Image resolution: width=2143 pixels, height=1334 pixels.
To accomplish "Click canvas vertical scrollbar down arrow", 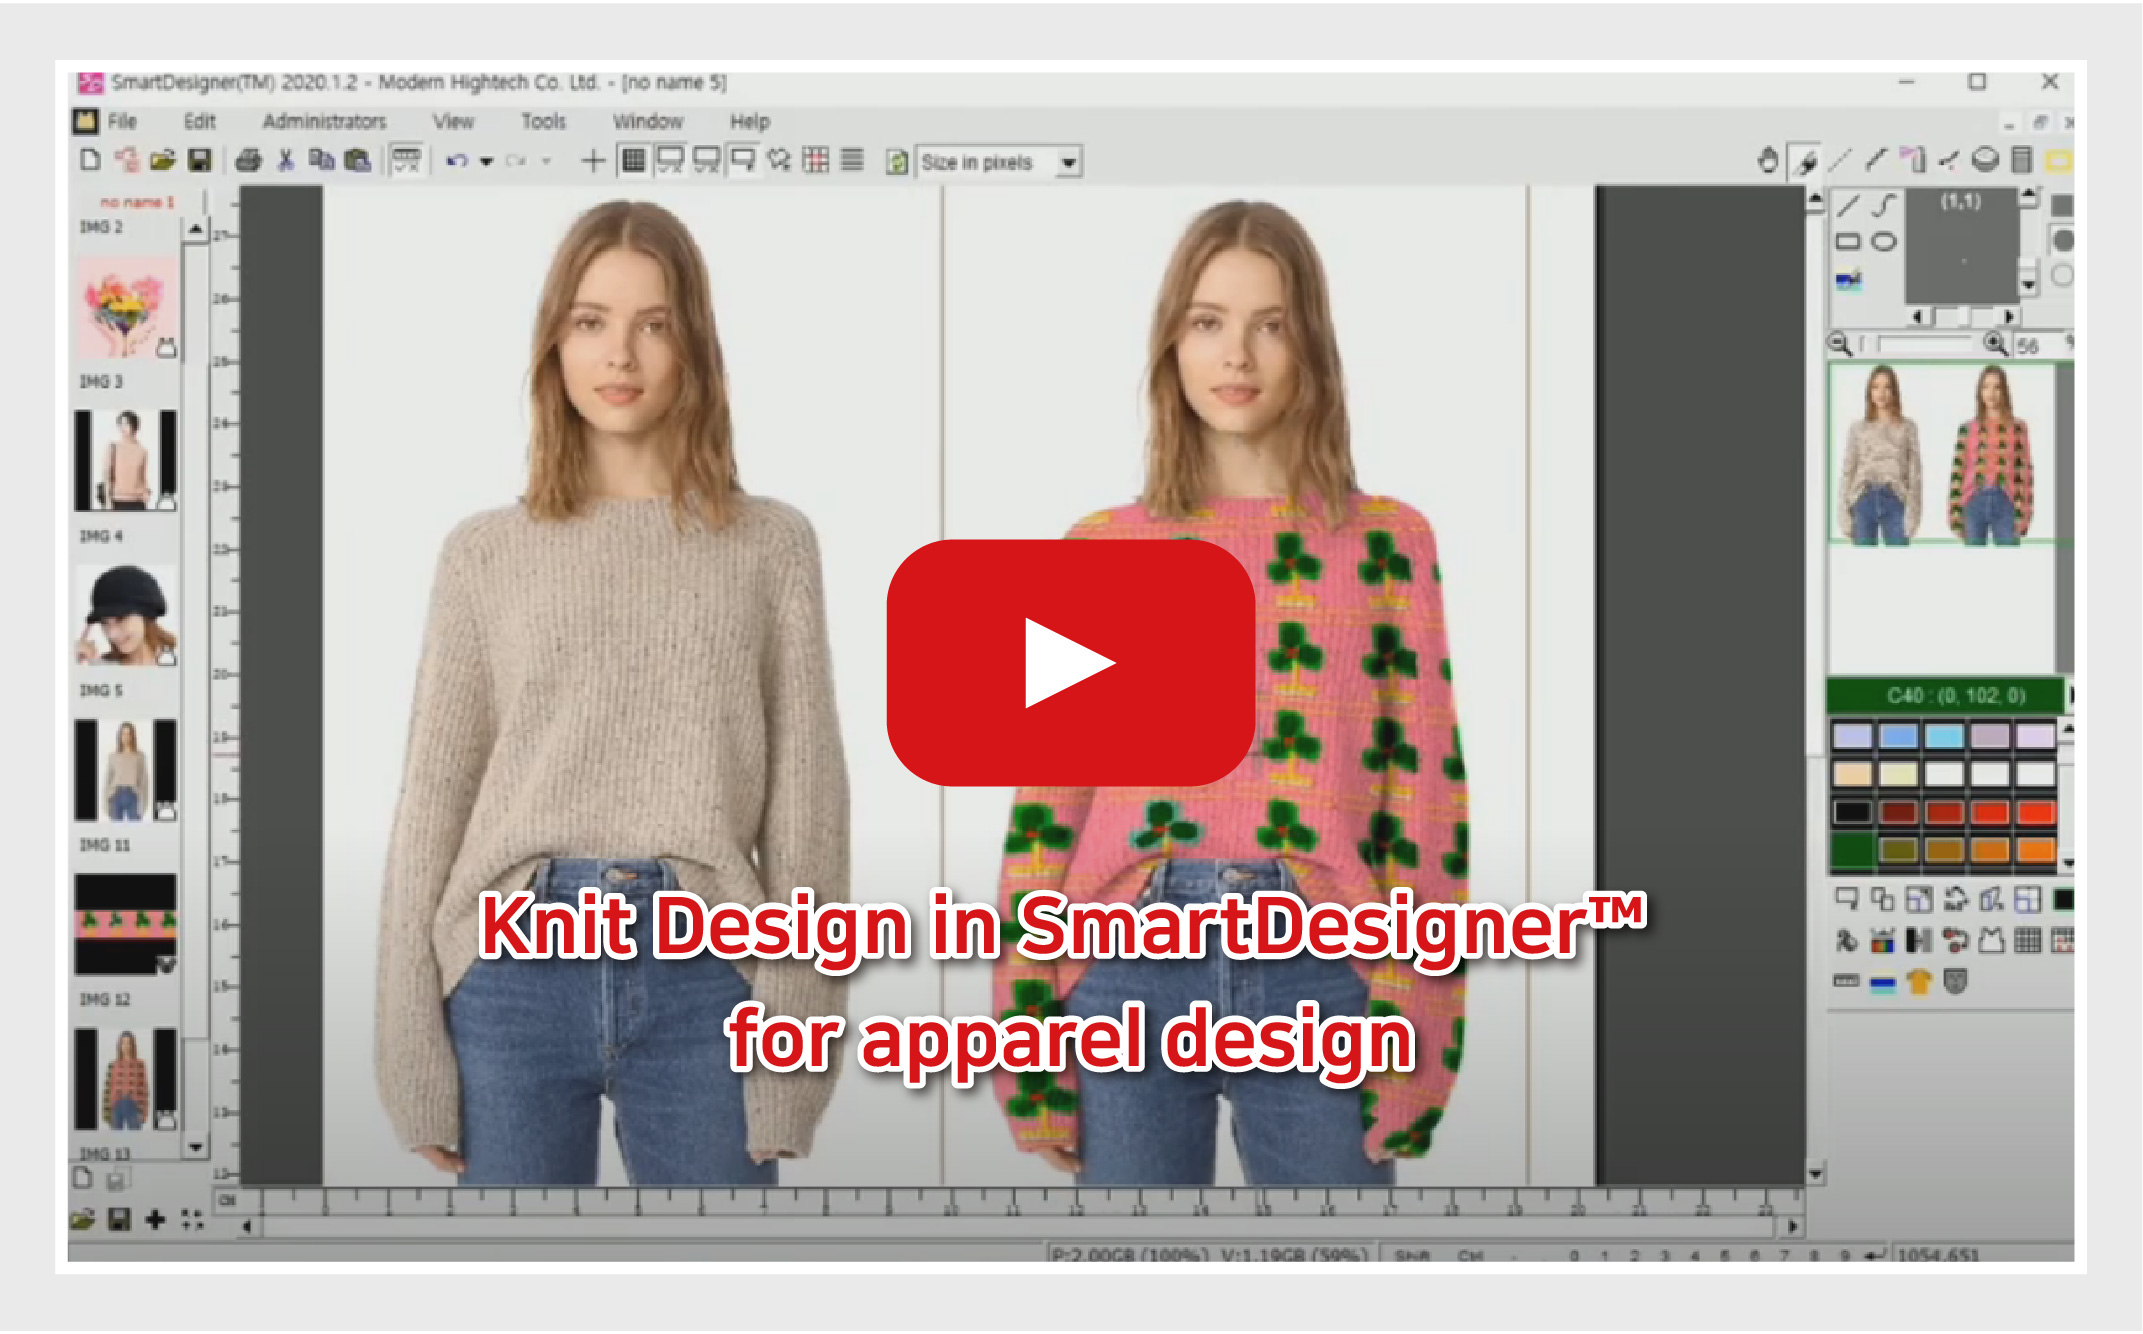I will coord(1816,1173).
